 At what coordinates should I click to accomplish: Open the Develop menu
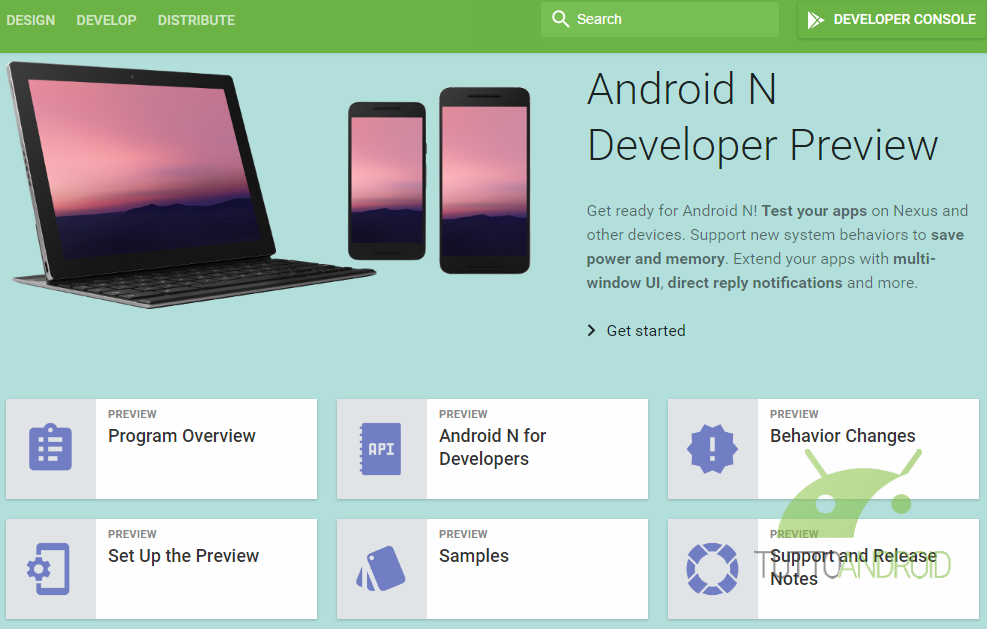(x=106, y=20)
